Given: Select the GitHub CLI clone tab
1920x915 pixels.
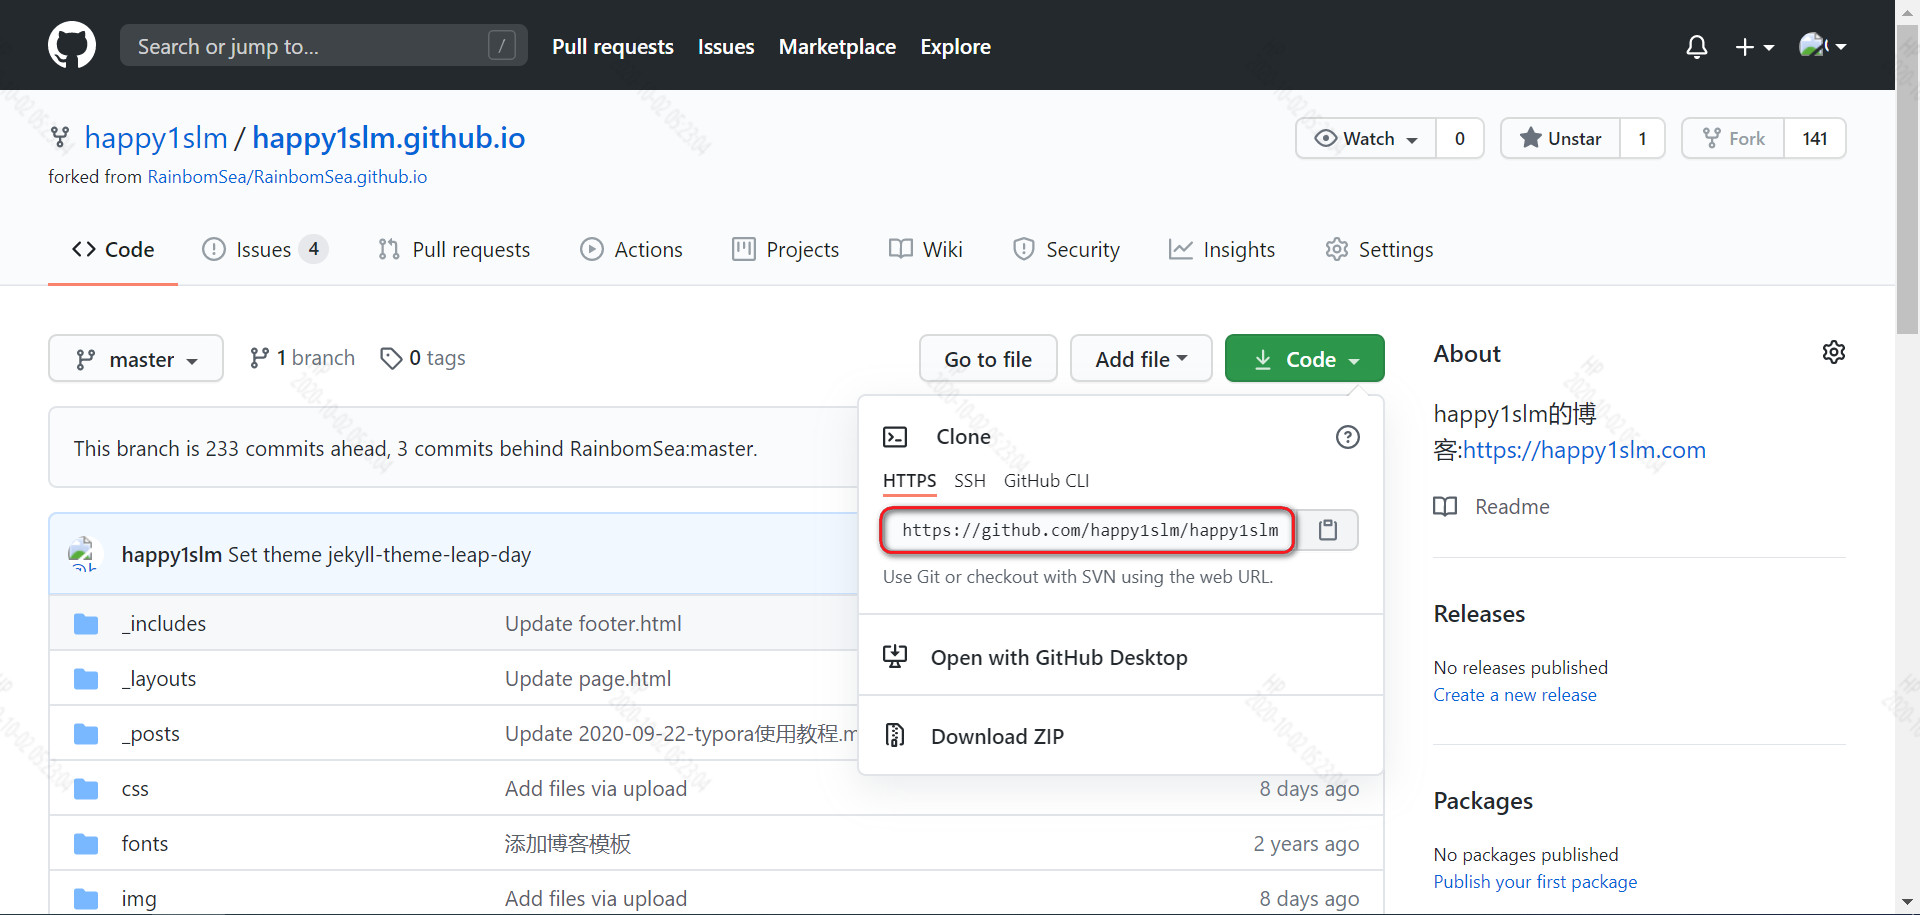Looking at the screenshot, I should point(1046,481).
